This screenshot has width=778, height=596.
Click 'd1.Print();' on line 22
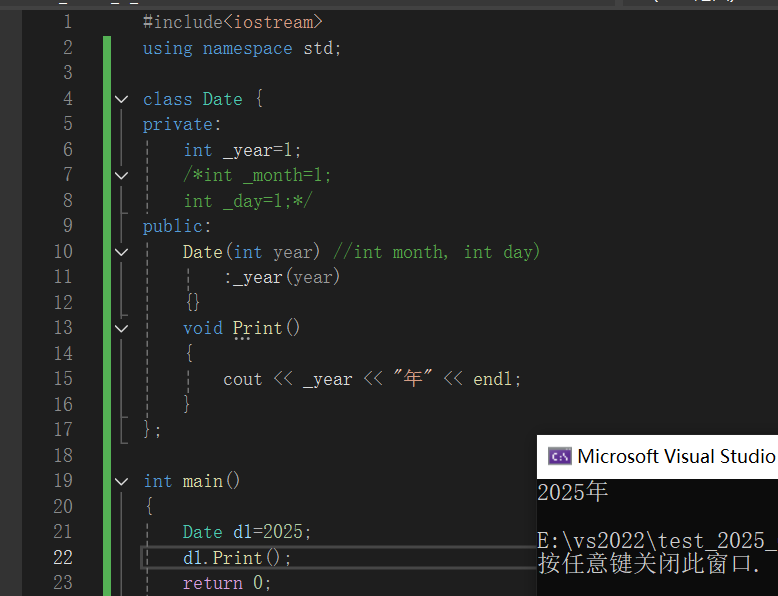(237, 558)
